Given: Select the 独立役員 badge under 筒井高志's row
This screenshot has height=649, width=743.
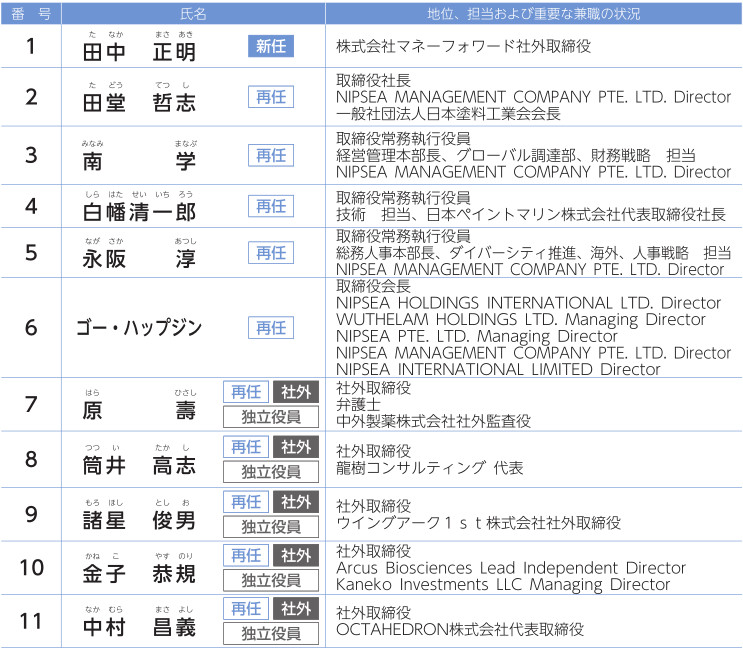Looking at the screenshot, I should tap(271, 471).
